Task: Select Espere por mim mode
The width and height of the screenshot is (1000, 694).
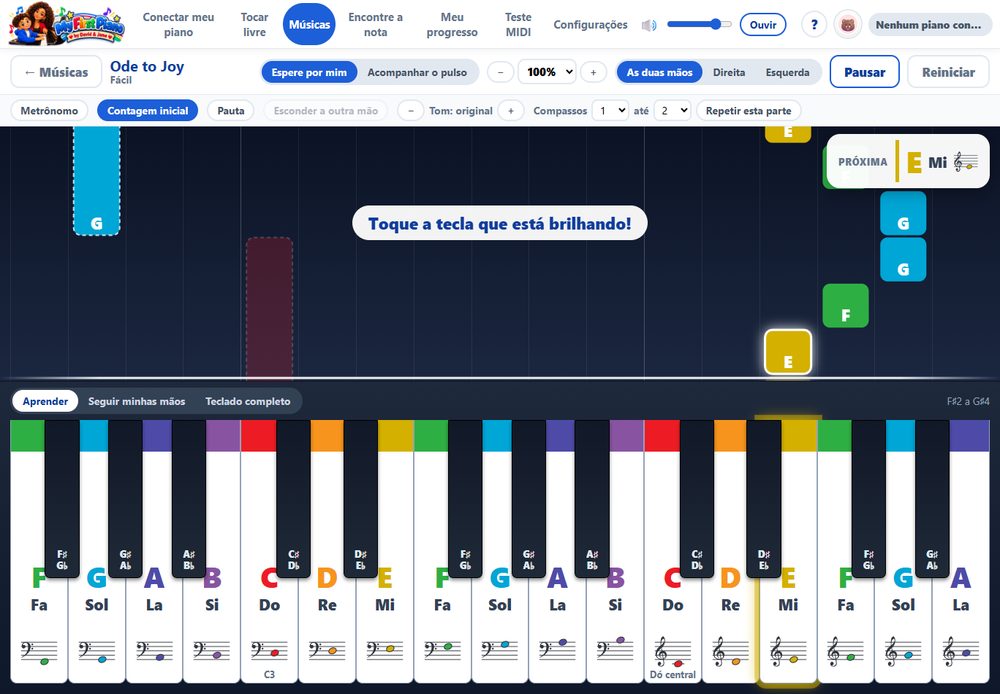Action: (309, 72)
